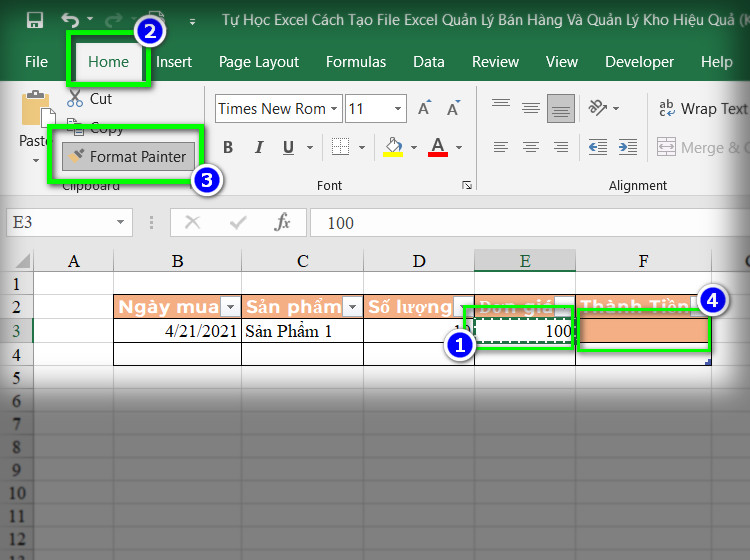Open the Ngày mua filter dropdown
750x560 pixels.
(x=231, y=307)
